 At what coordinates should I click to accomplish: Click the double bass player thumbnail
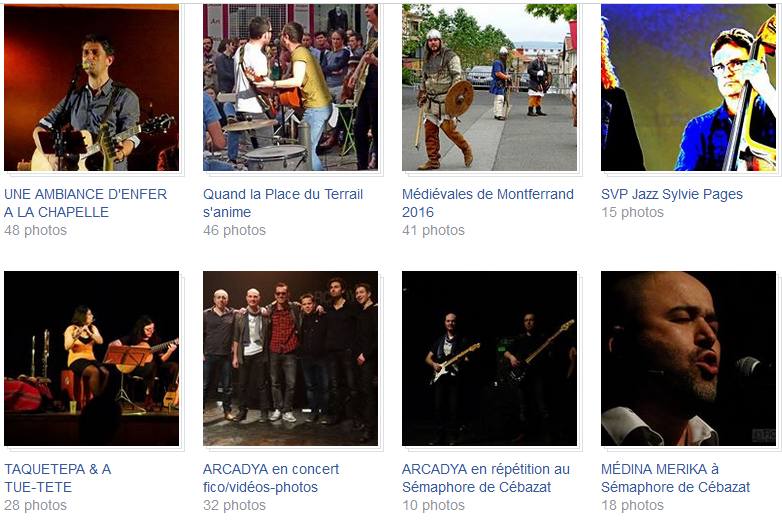click(688, 88)
